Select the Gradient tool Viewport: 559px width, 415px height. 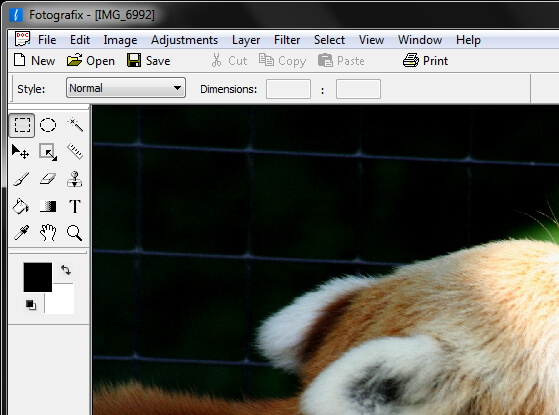48,206
